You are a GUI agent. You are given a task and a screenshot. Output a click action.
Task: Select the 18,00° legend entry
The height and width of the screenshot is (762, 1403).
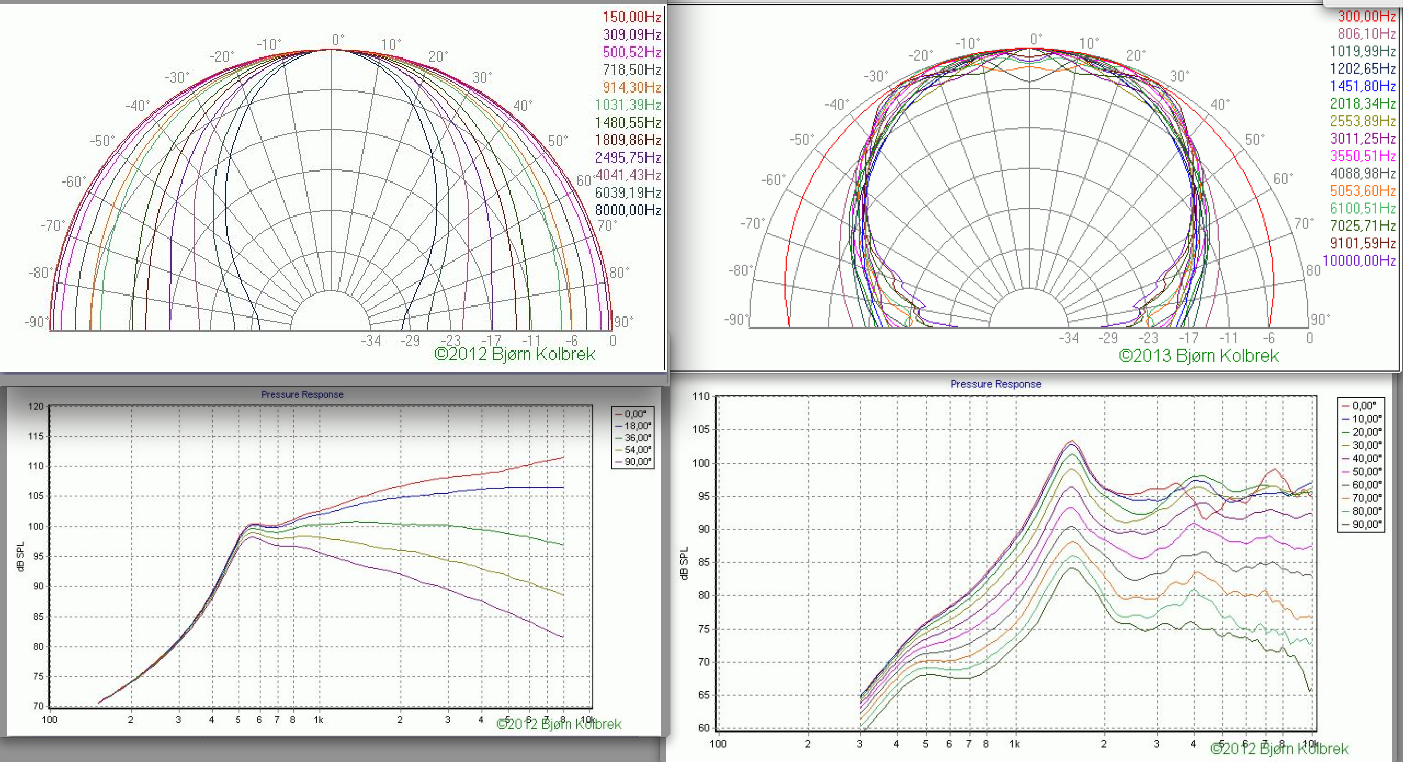tap(633, 425)
